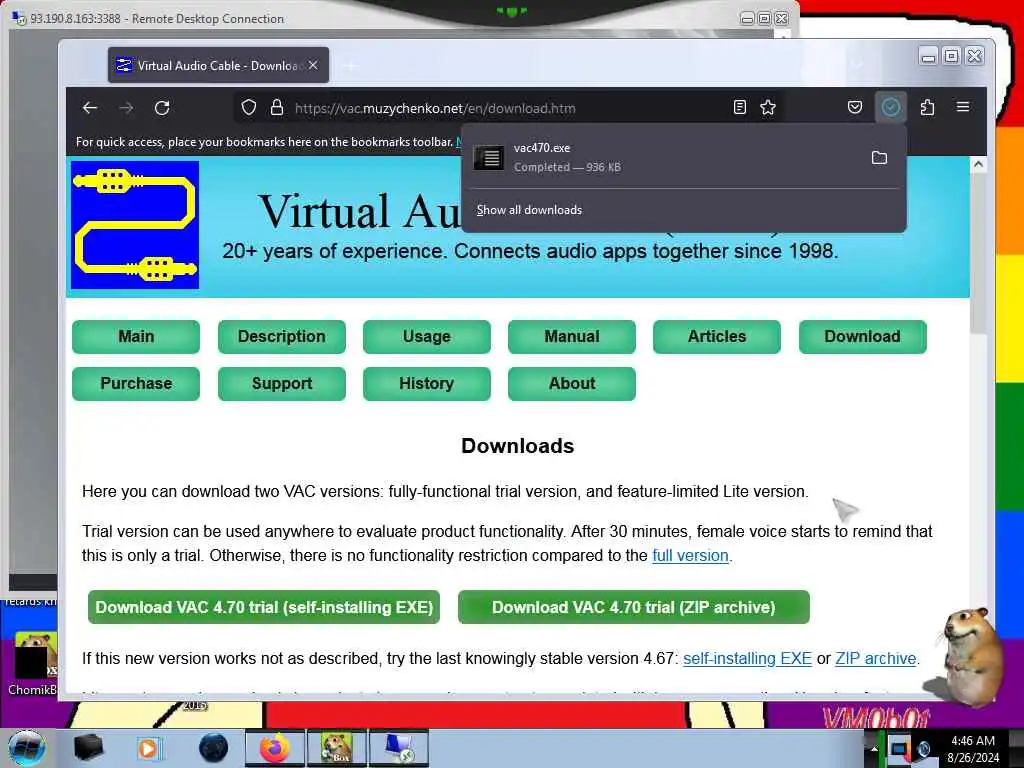Image resolution: width=1024 pixels, height=768 pixels.
Task: Open the Articles page
Action: click(716, 336)
